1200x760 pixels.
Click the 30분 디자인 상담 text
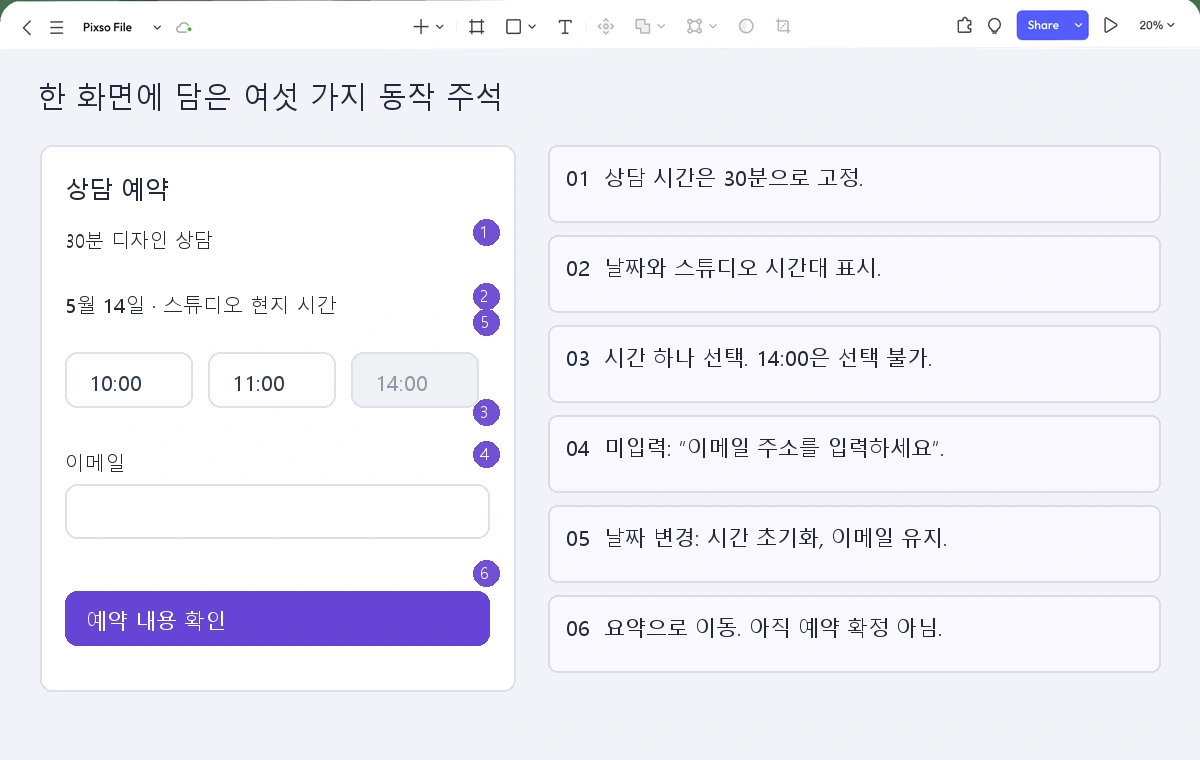(x=139, y=240)
